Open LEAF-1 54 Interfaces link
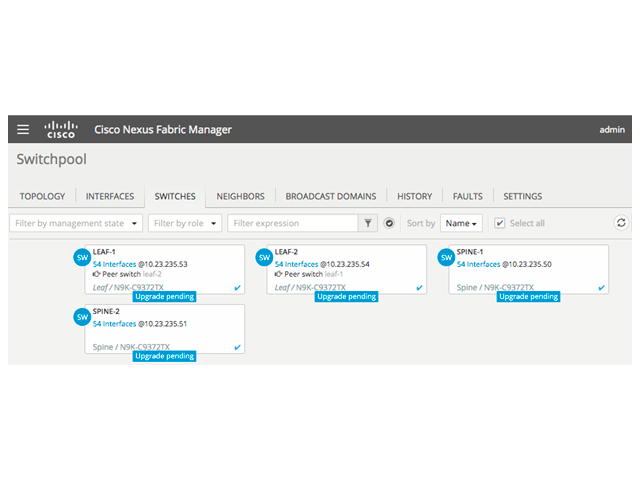Image resolution: width=640 pixels, height=480 pixels. 114,264
